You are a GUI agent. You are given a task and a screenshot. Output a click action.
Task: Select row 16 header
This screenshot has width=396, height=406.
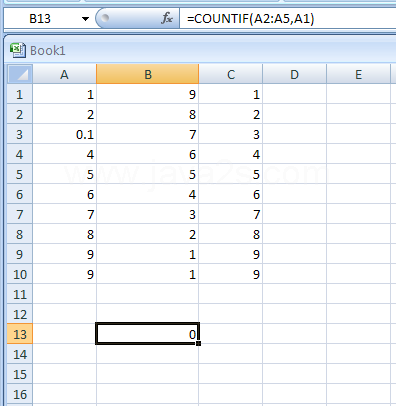point(20,394)
